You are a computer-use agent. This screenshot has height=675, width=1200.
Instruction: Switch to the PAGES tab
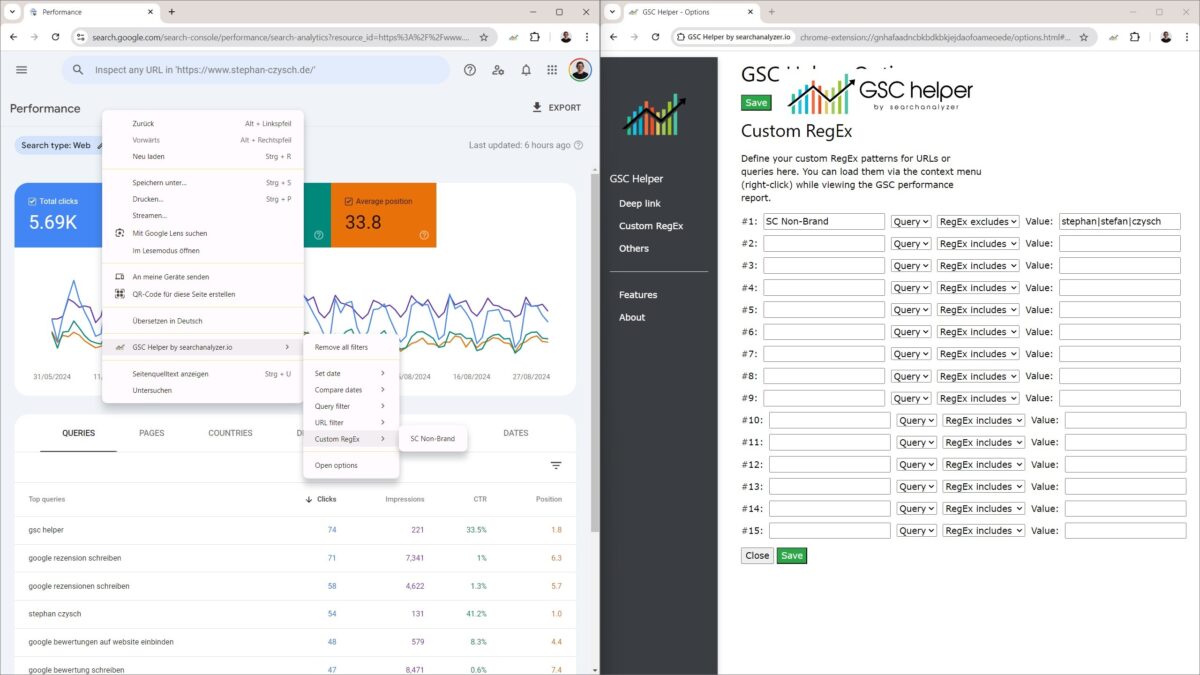152,433
